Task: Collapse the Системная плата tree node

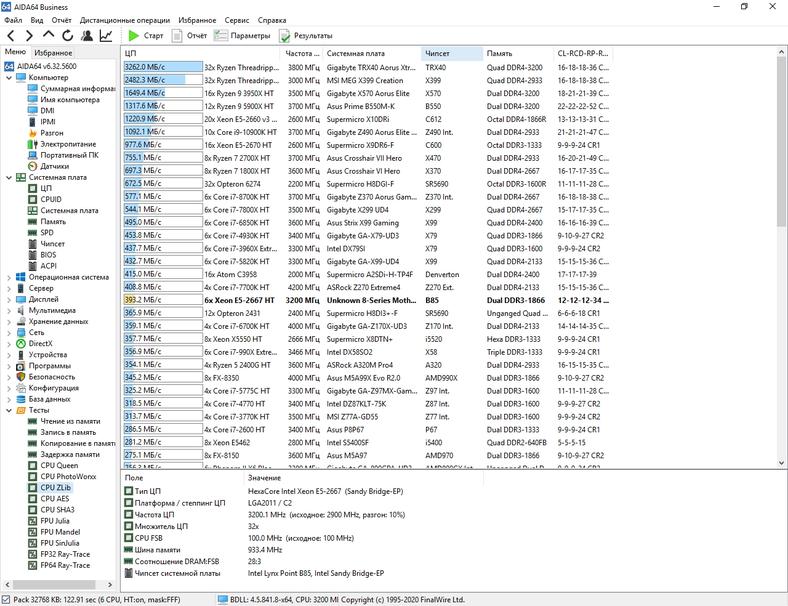Action: pyautogui.click(x=9, y=177)
